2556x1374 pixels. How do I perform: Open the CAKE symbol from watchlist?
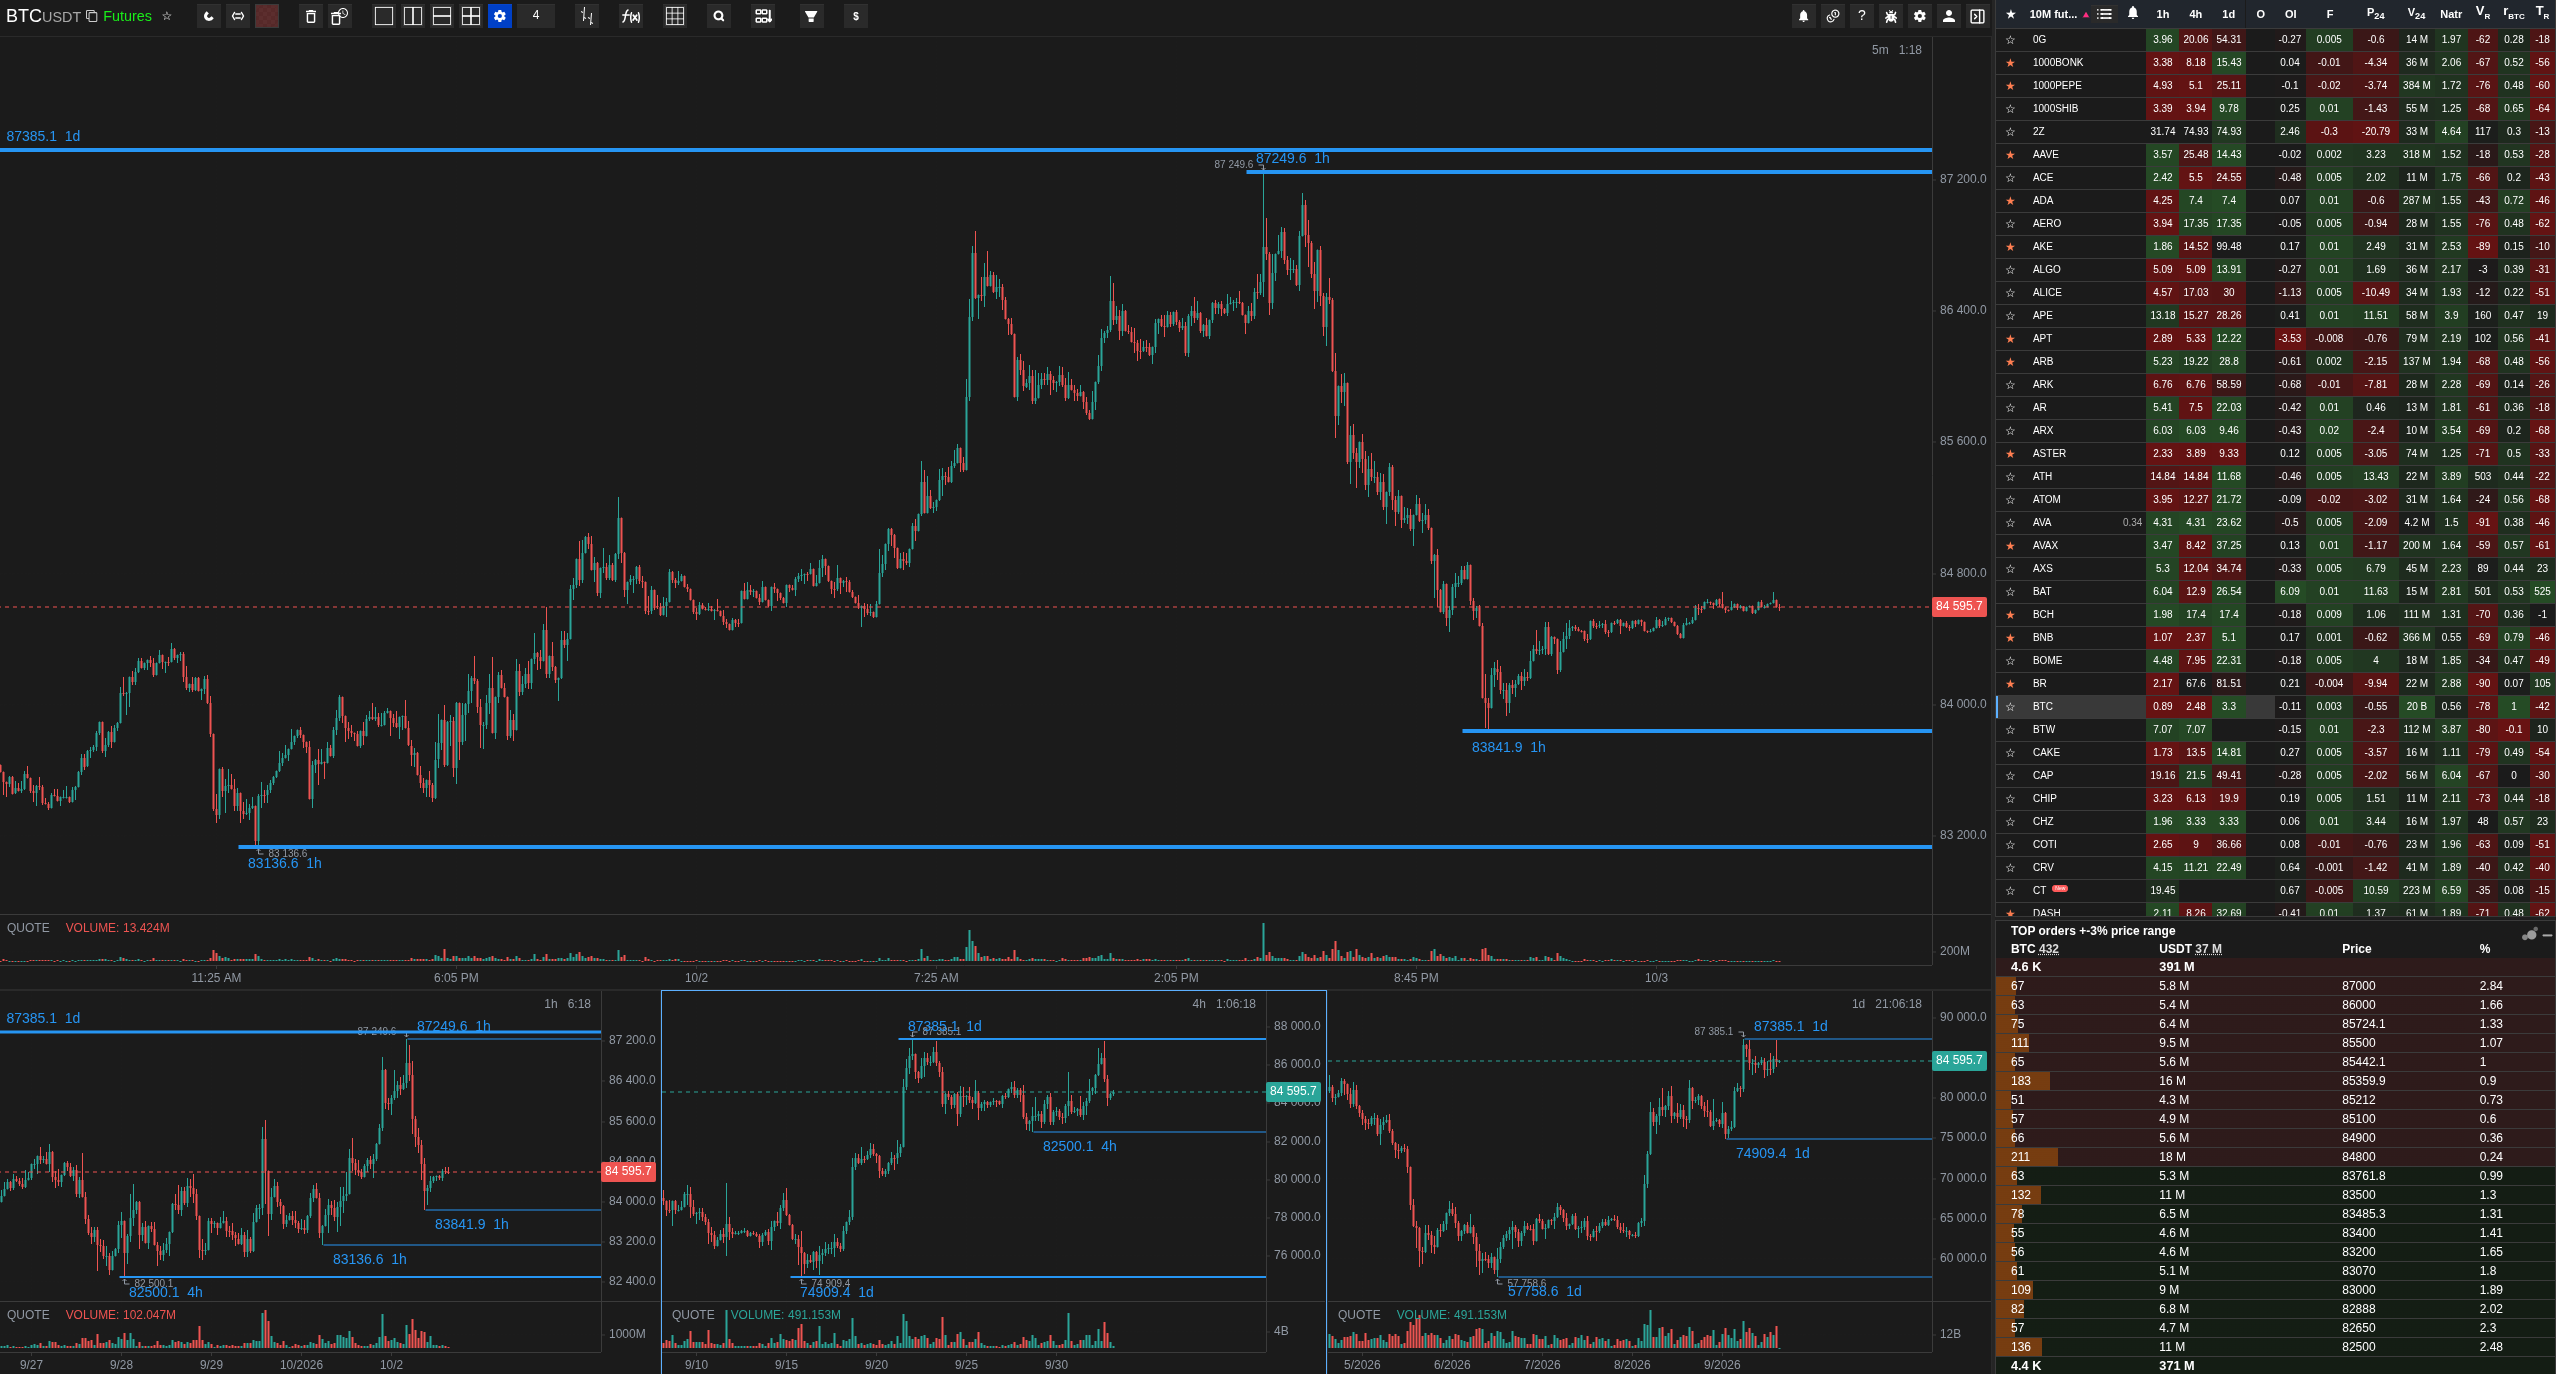pos(2046,753)
